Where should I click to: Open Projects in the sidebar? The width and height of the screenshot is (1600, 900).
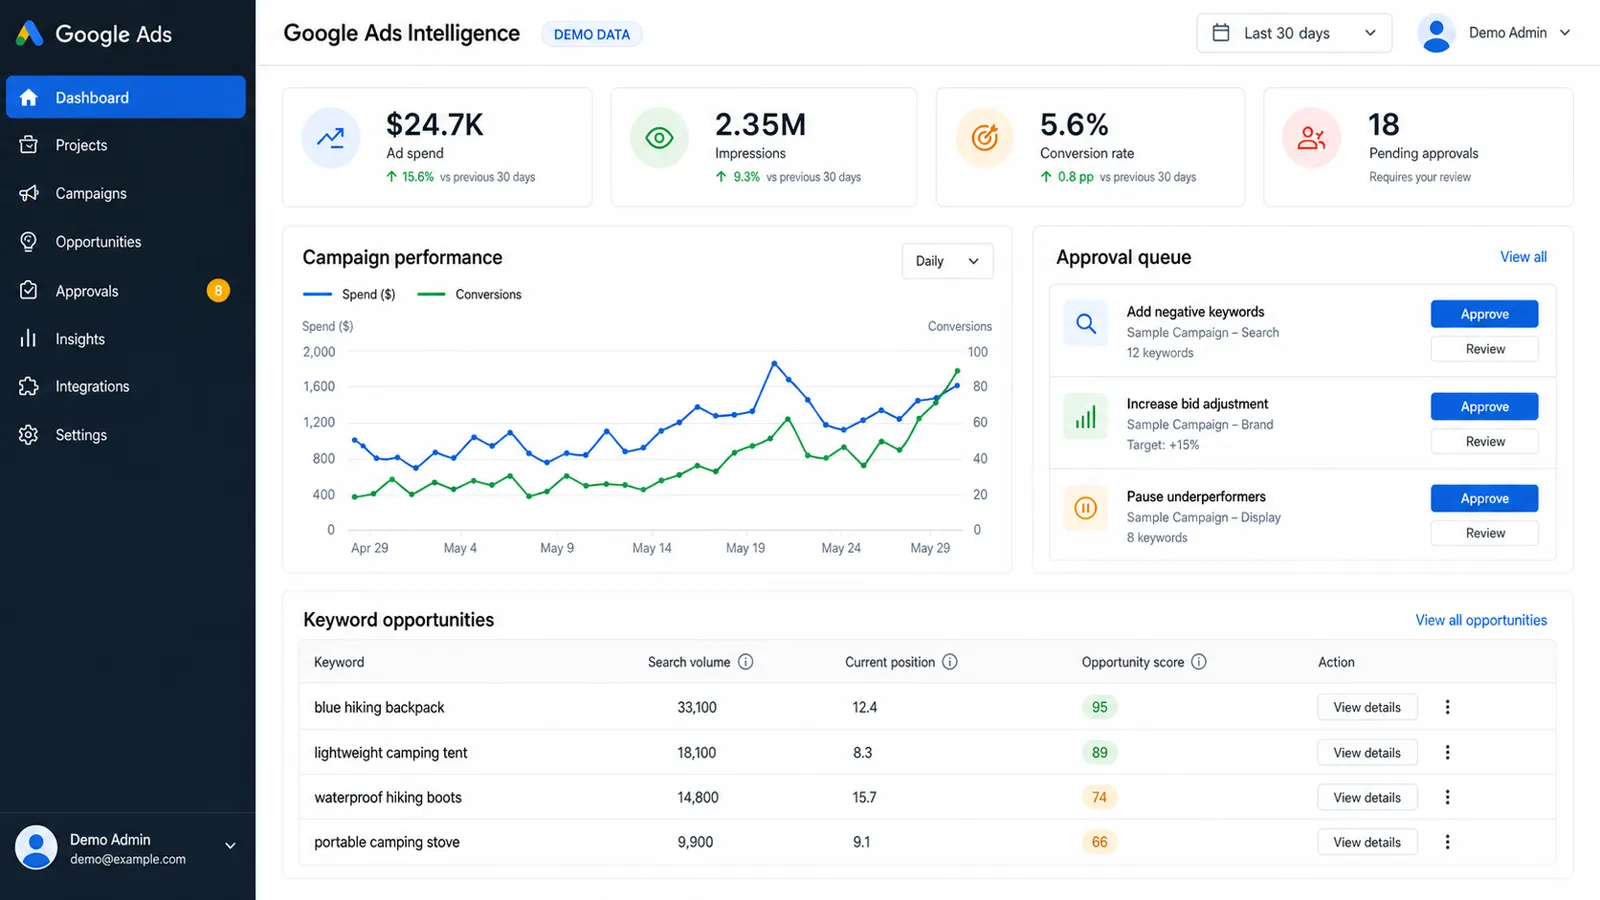click(126, 145)
